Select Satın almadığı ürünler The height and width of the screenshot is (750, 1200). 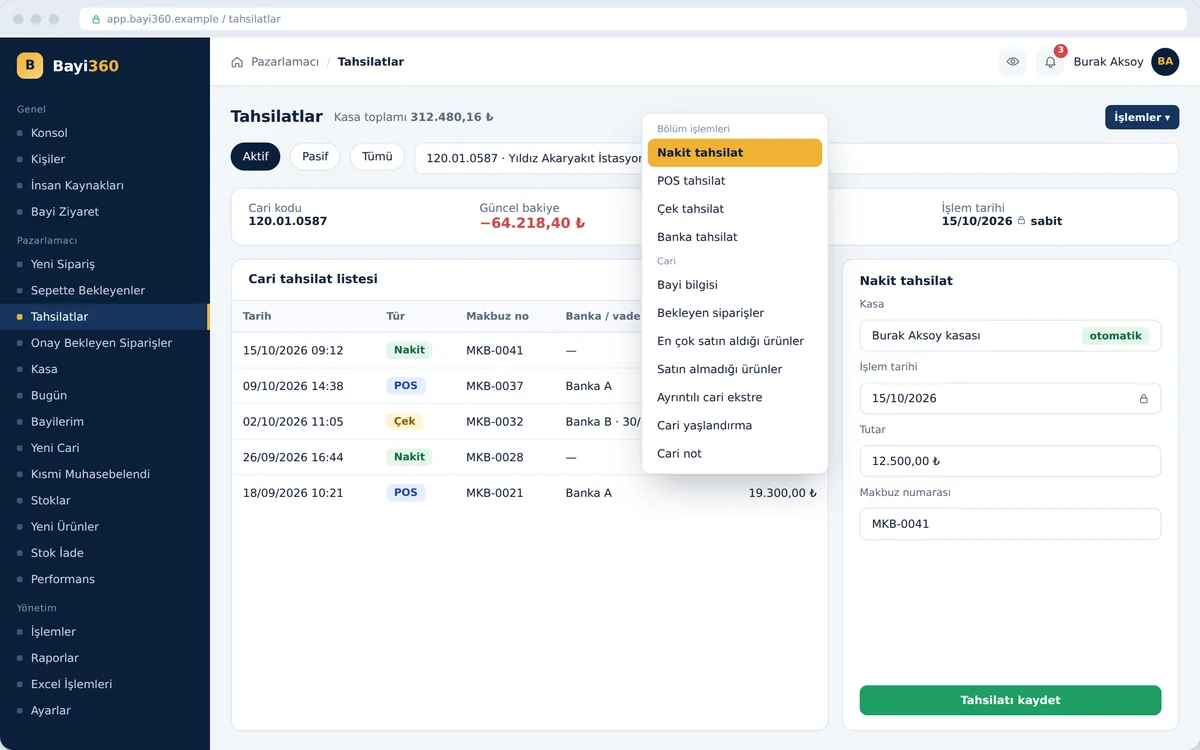click(x=735, y=369)
